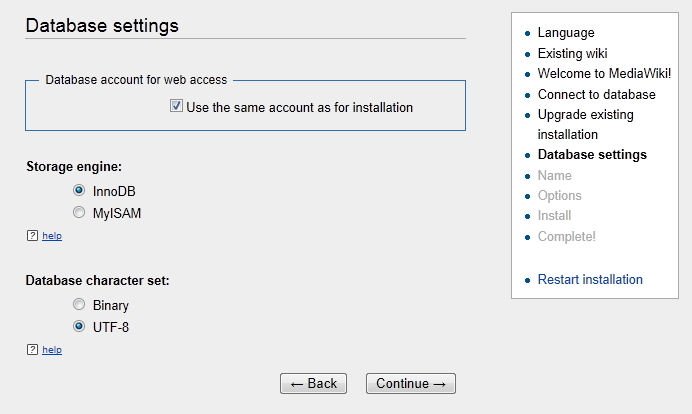Click the Options step in the sidebar
Screen dimensions: 692x414
pos(559,195)
